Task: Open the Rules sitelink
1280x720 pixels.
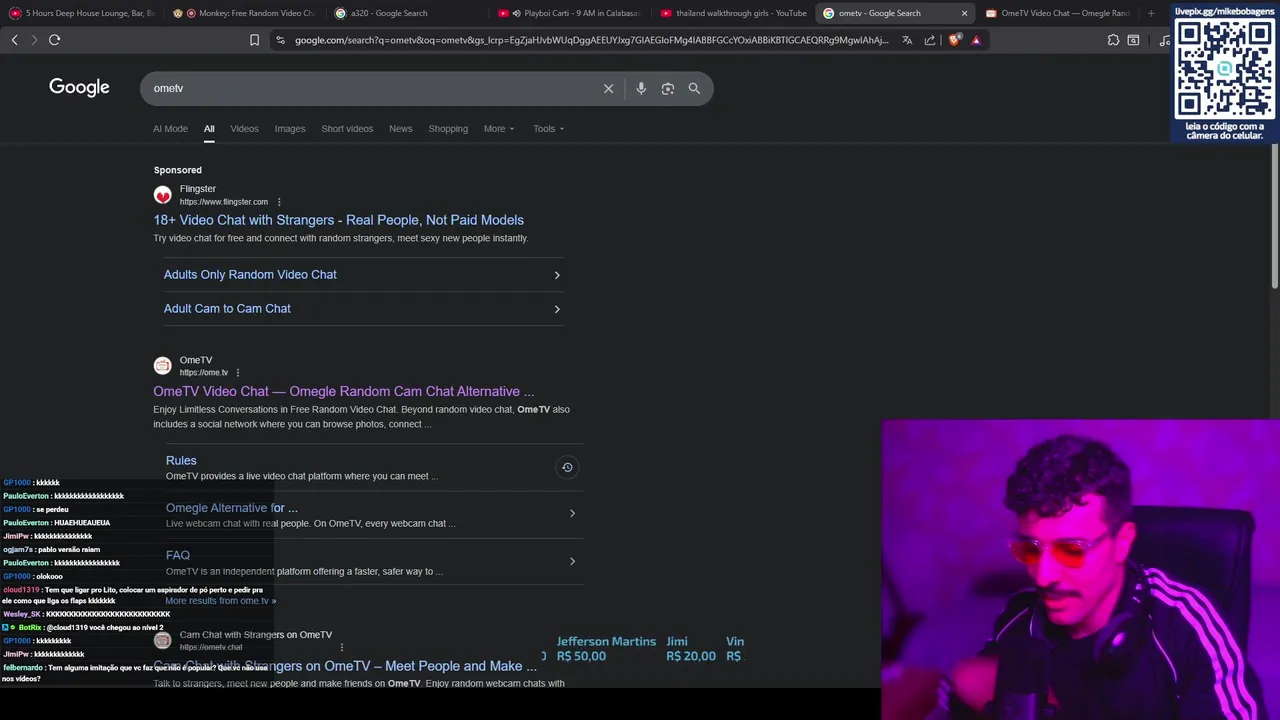Action: pyautogui.click(x=181, y=460)
